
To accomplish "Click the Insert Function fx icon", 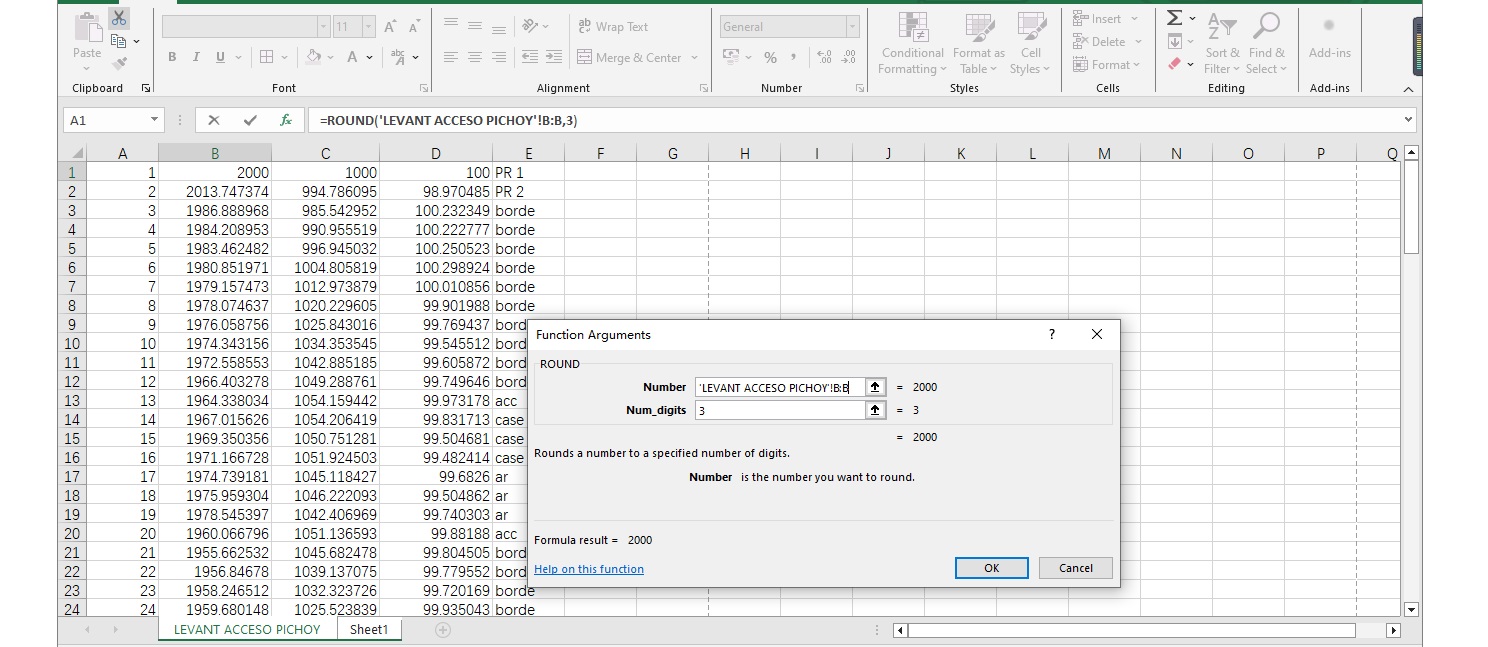I will 286,120.
